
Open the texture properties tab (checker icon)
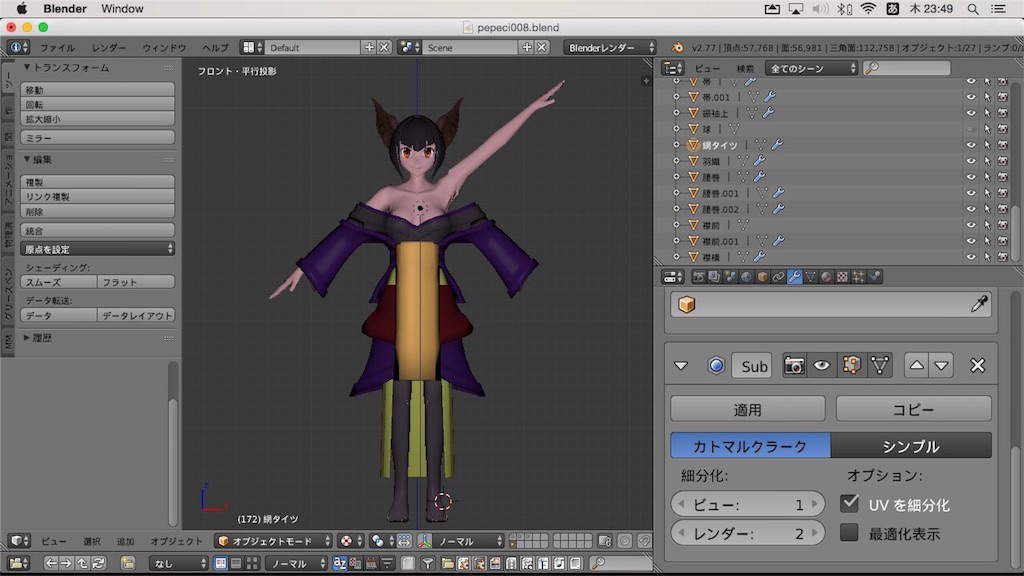point(842,277)
